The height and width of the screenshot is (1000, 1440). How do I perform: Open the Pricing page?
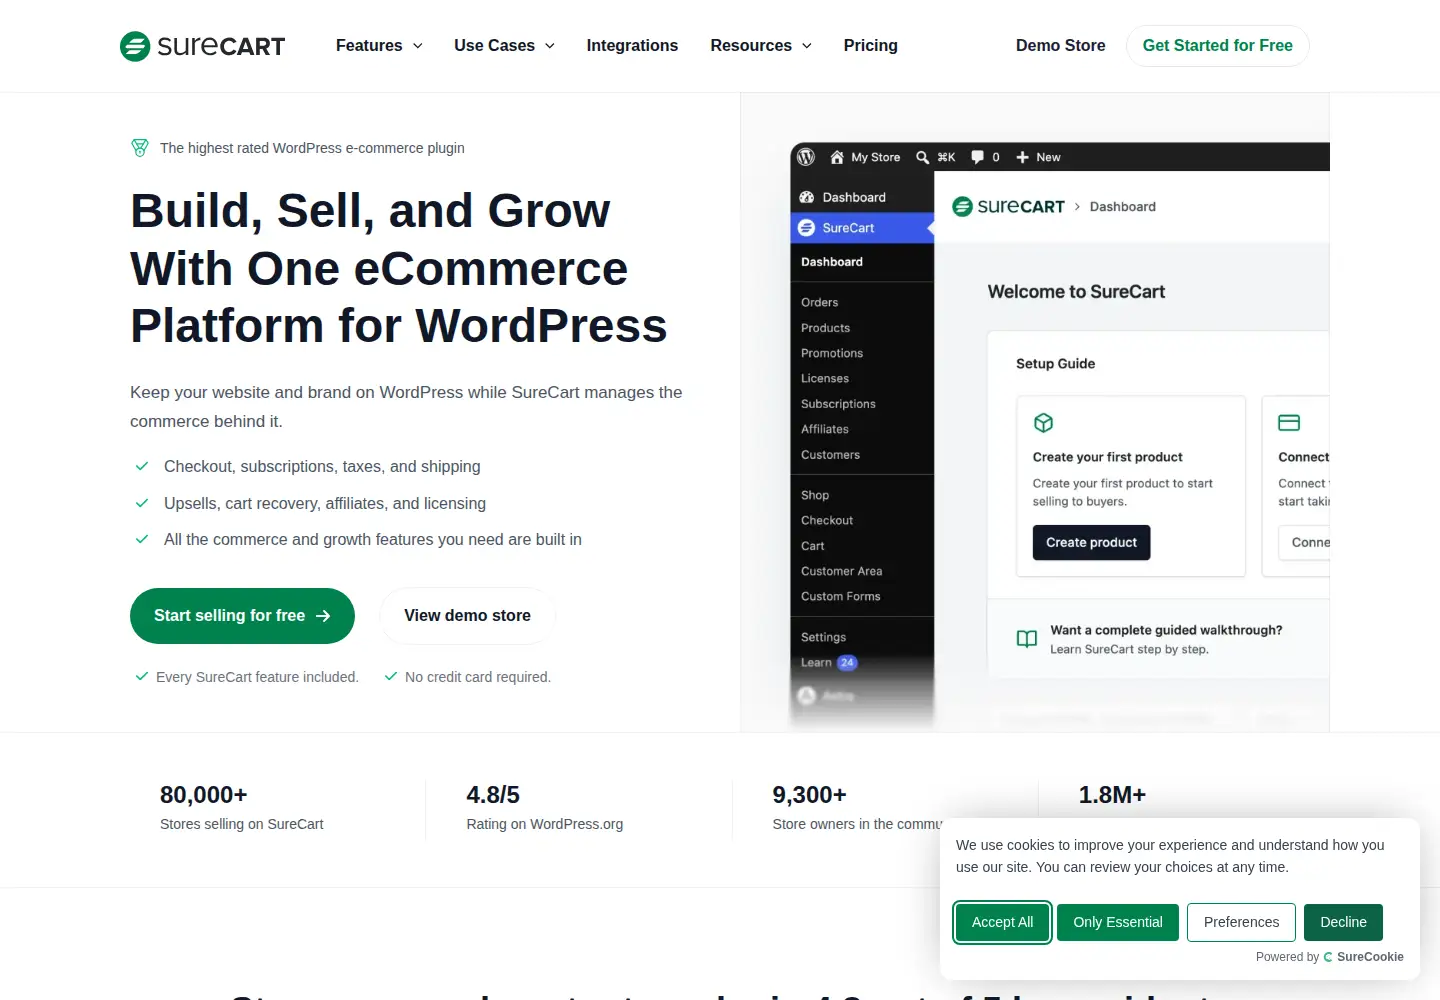tap(870, 46)
